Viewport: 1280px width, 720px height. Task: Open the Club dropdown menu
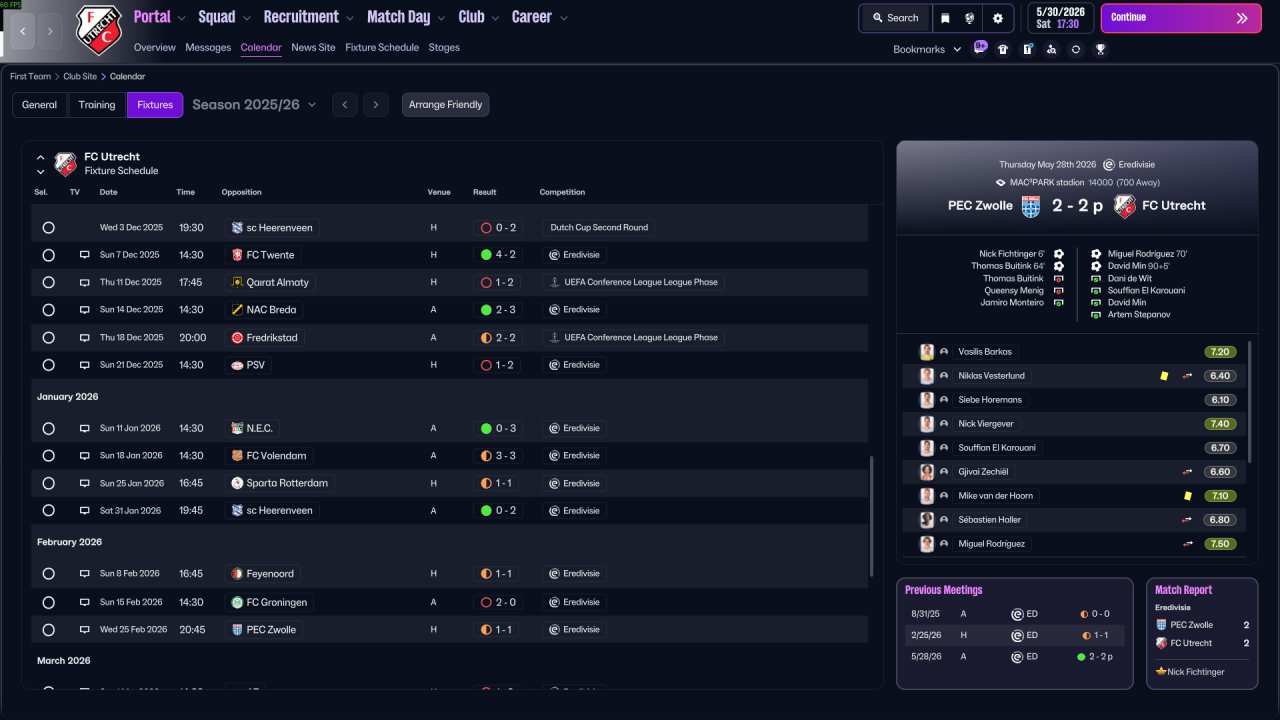[x=478, y=17]
